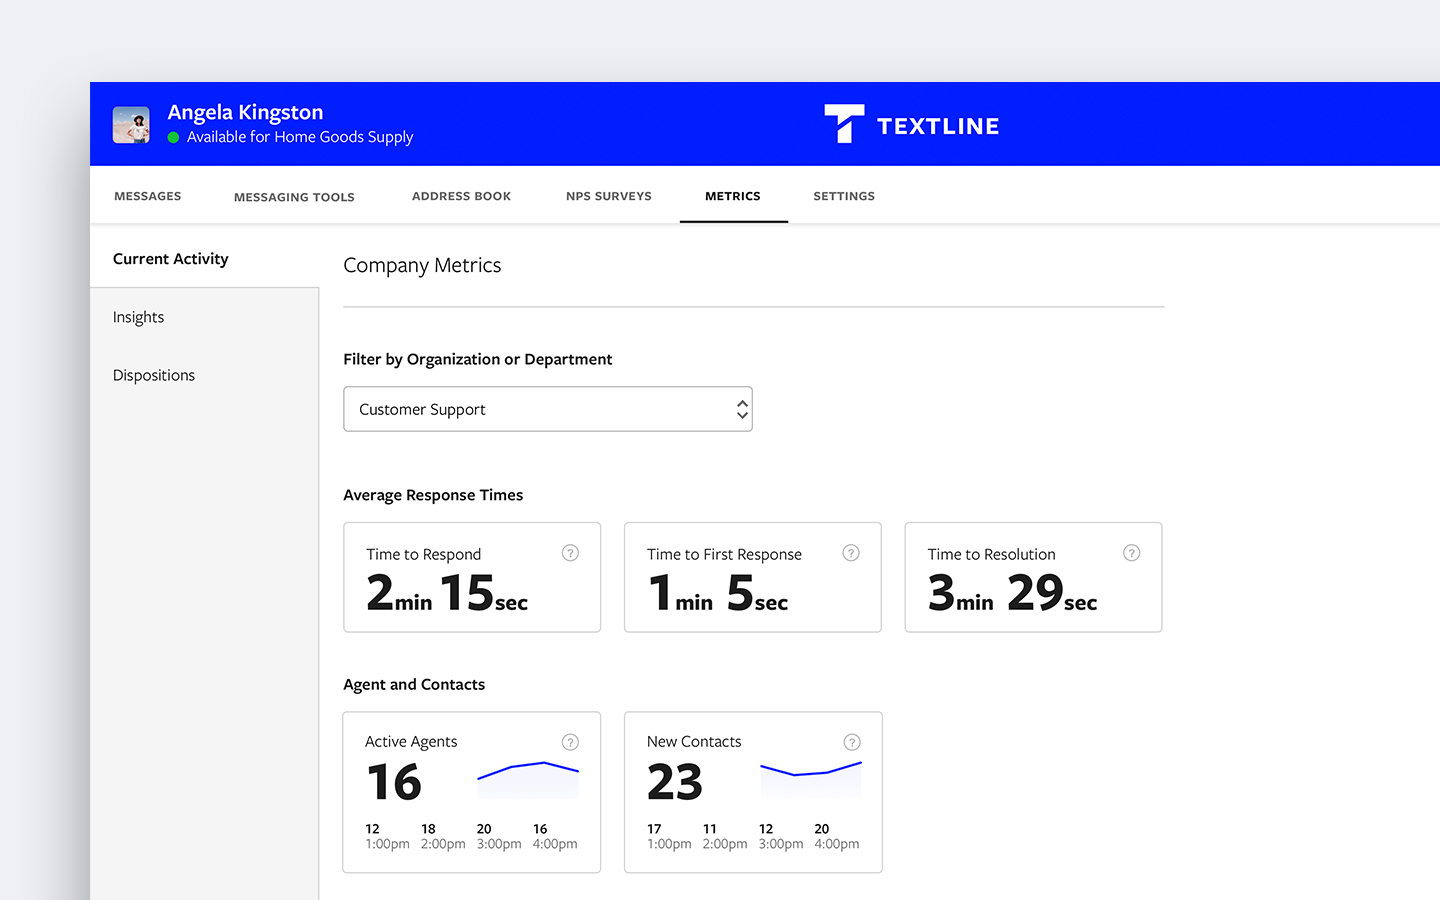
Task: Open the New Contacts help tooltip icon
Action: pyautogui.click(x=852, y=742)
